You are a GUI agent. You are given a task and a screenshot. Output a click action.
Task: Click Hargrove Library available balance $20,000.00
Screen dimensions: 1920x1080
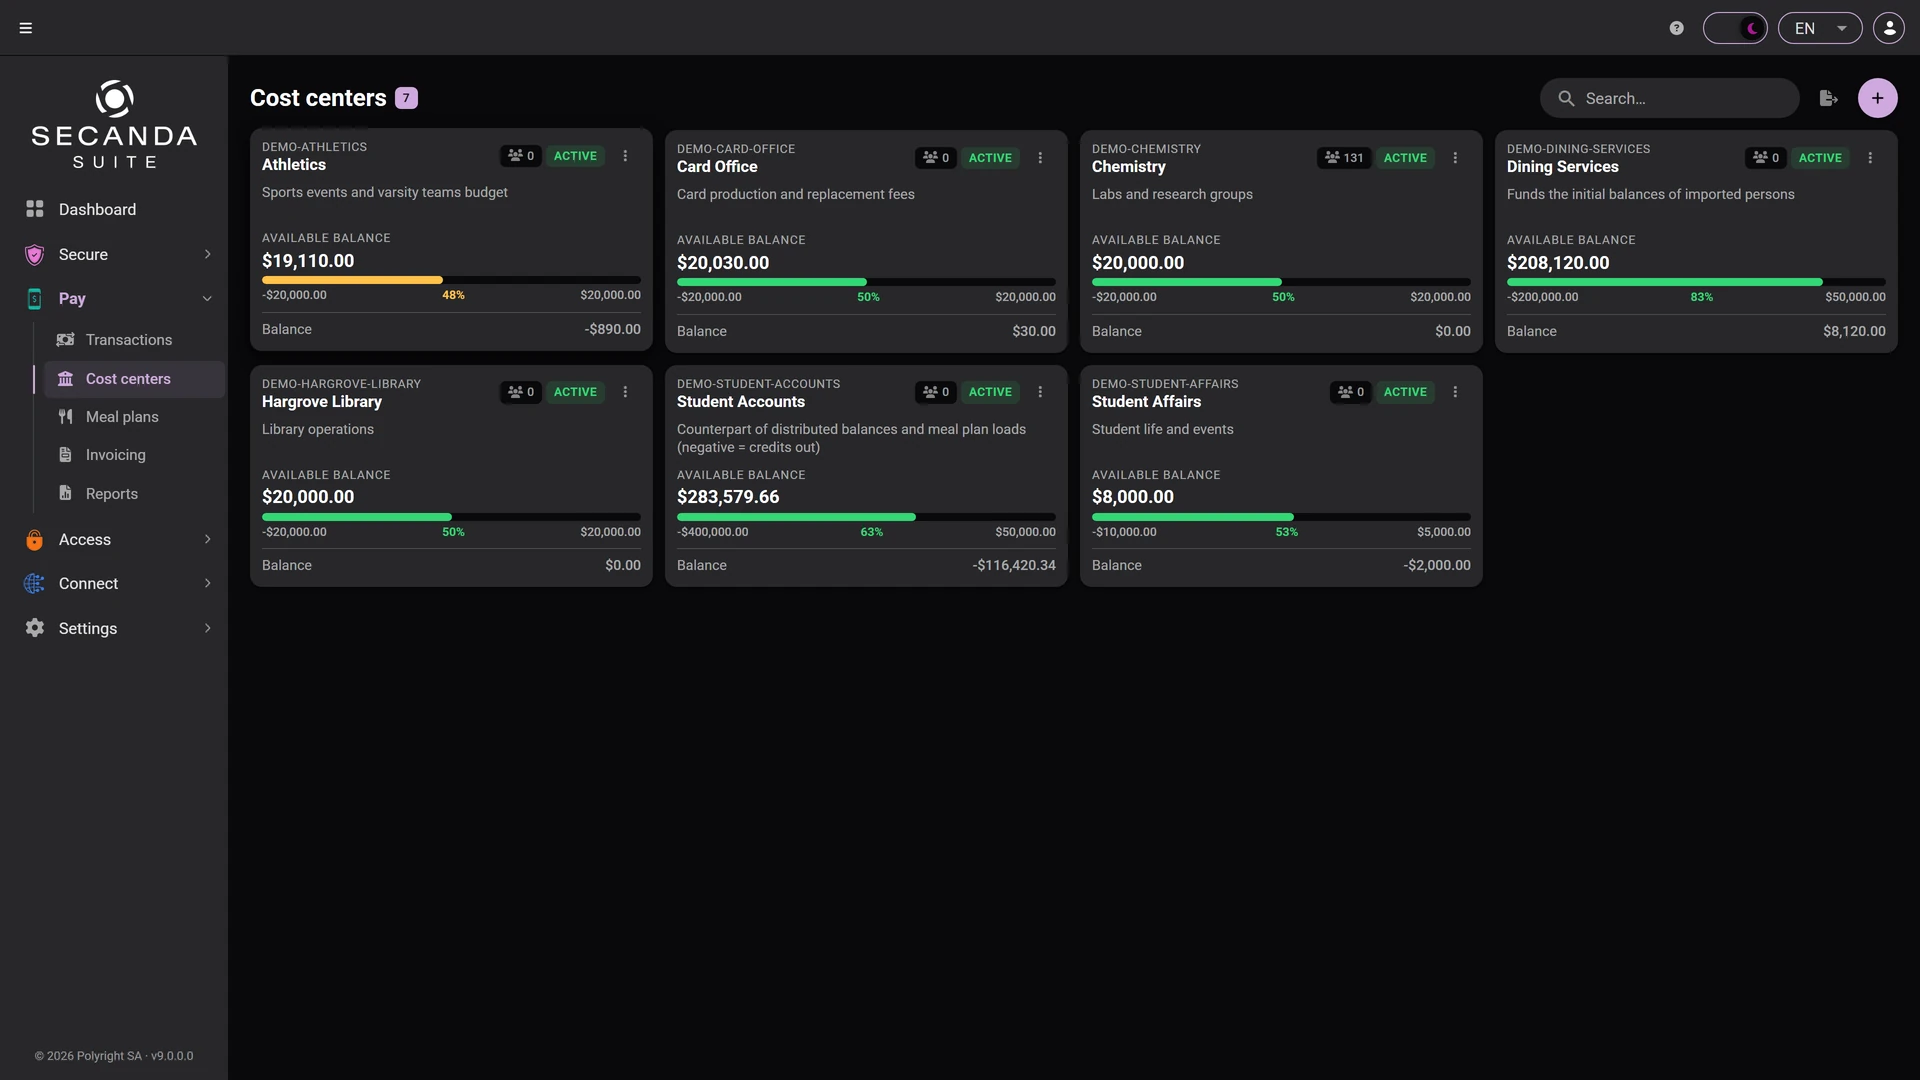coord(308,497)
